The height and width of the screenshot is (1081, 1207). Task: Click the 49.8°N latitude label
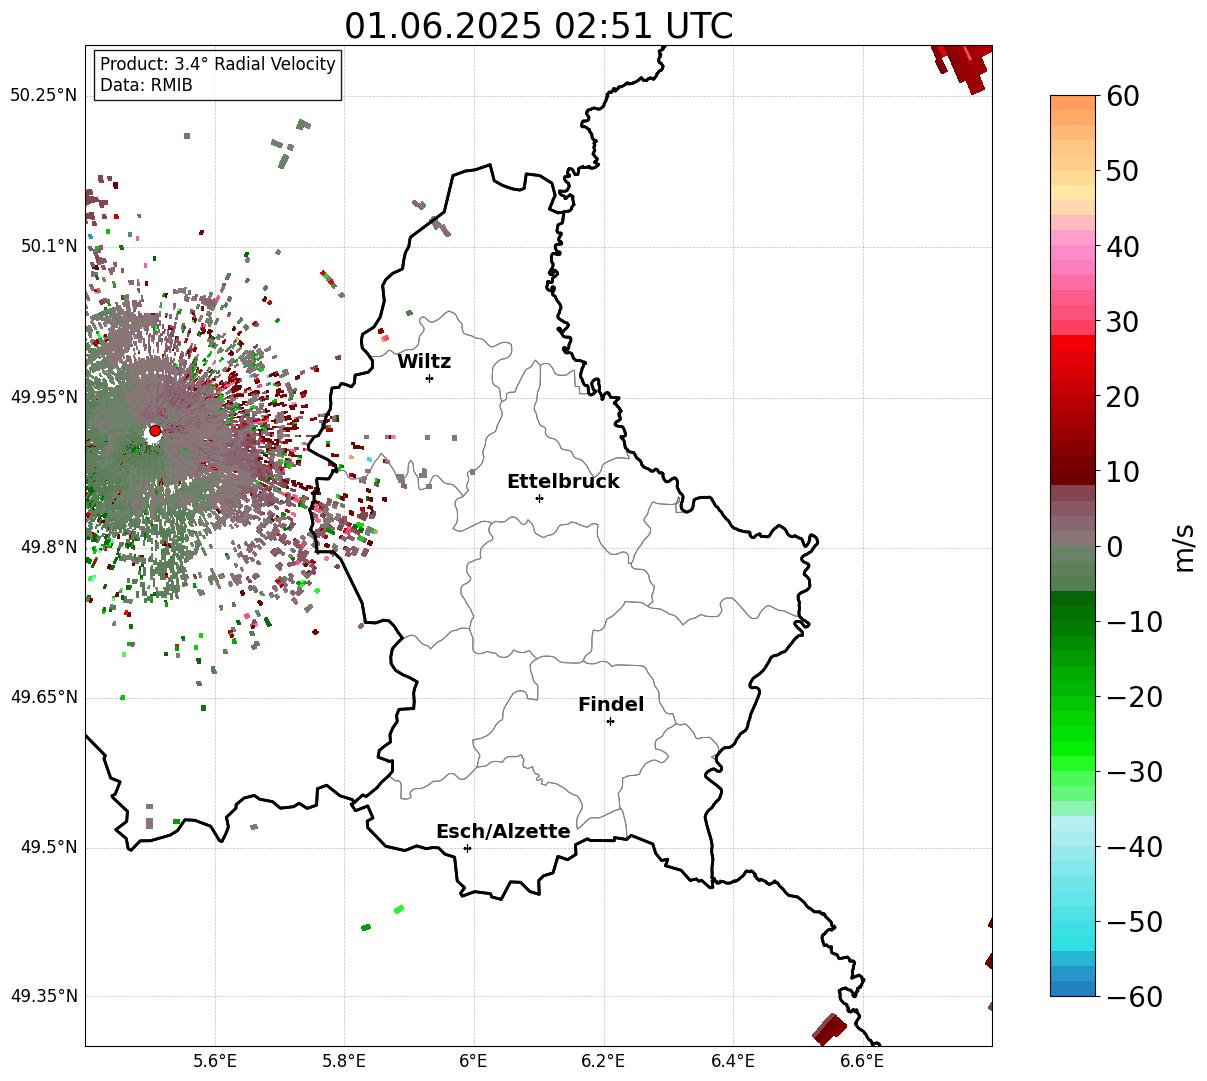coord(48,547)
